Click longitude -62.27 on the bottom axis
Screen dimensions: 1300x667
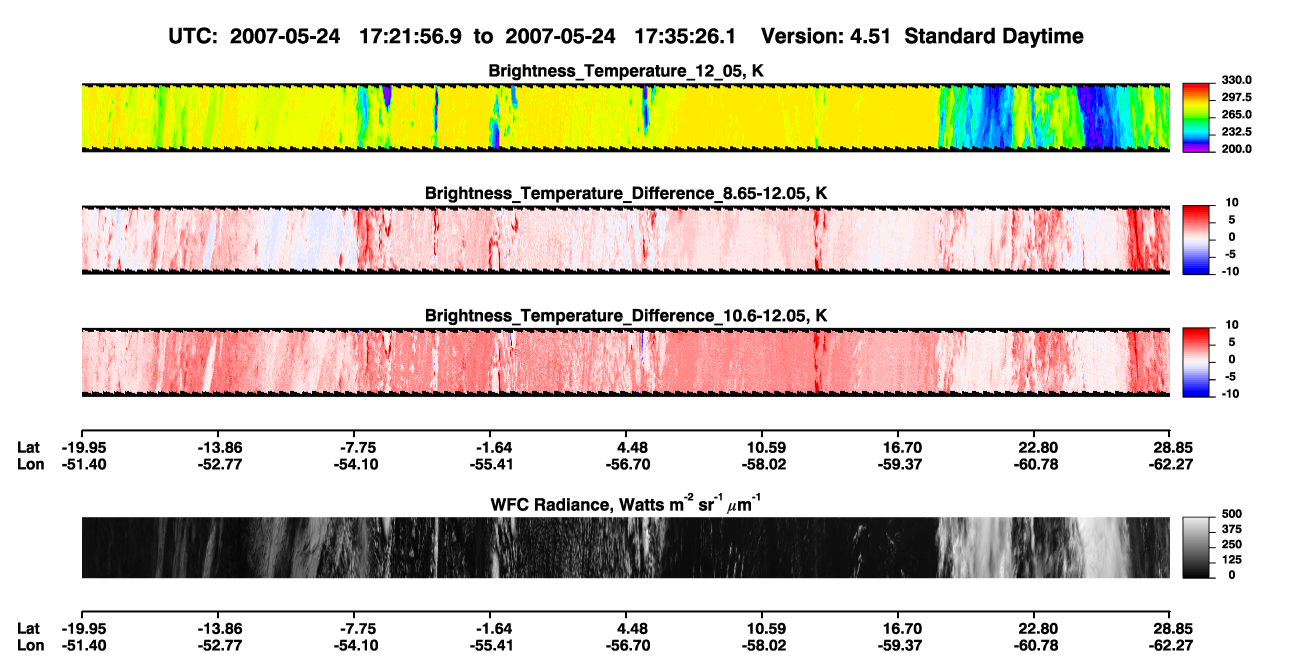[x=1171, y=645]
